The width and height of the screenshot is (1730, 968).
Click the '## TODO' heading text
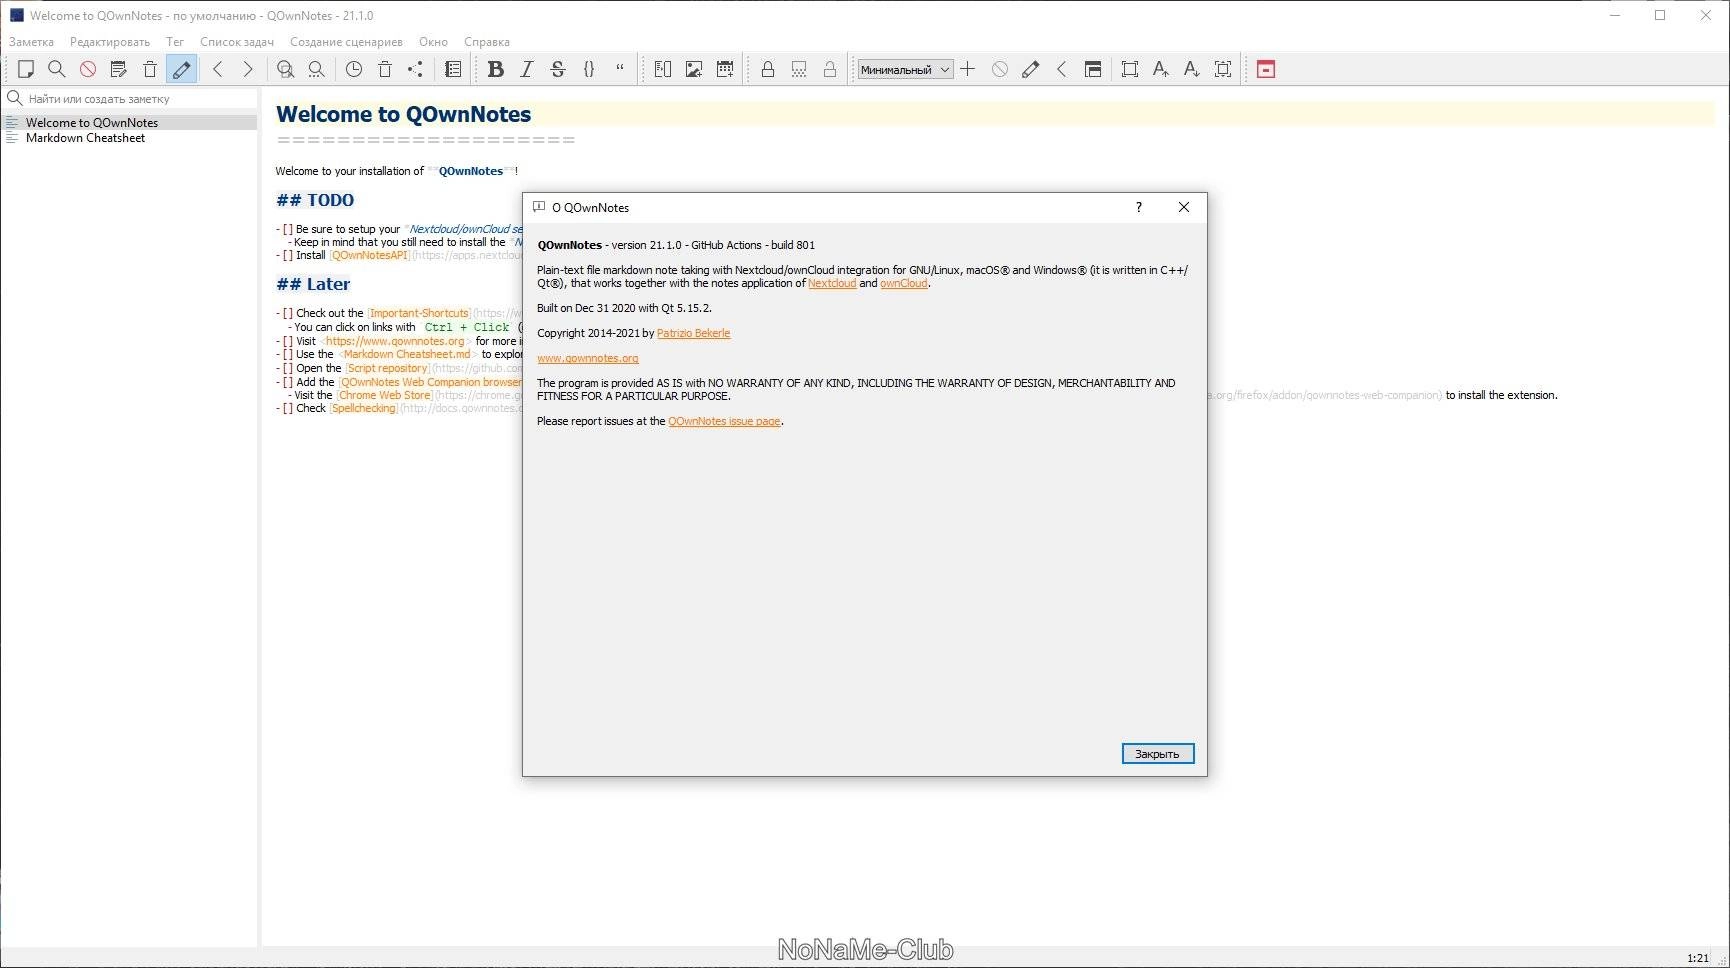pos(315,200)
